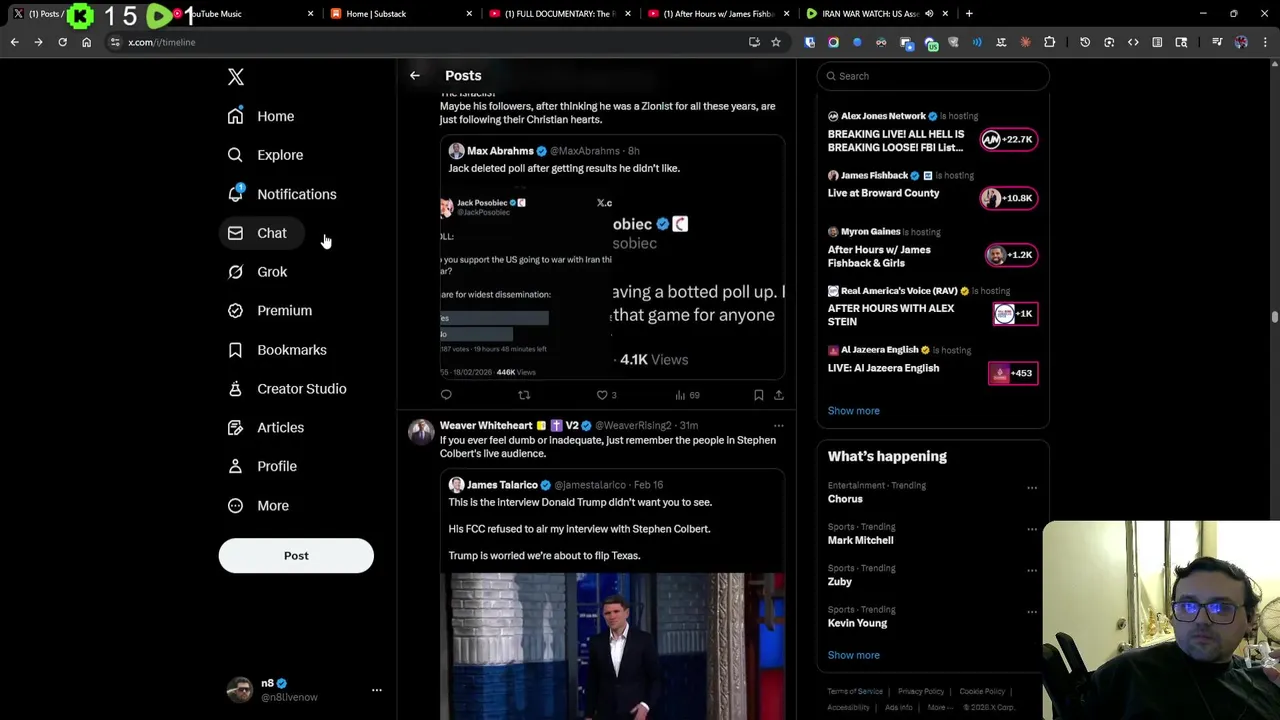1280x720 pixels.
Task: Open Accessibility footer link
Action: click(x=848, y=708)
